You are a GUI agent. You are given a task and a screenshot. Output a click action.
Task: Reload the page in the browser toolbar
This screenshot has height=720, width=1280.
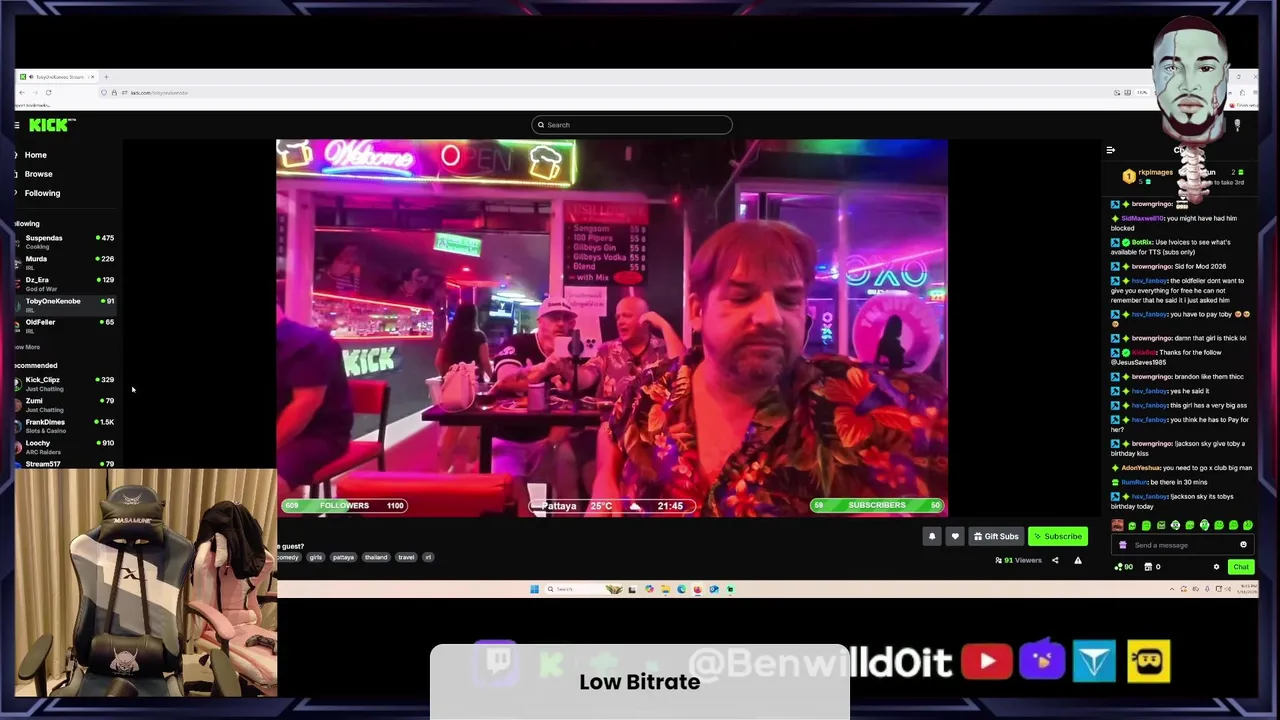[48, 92]
